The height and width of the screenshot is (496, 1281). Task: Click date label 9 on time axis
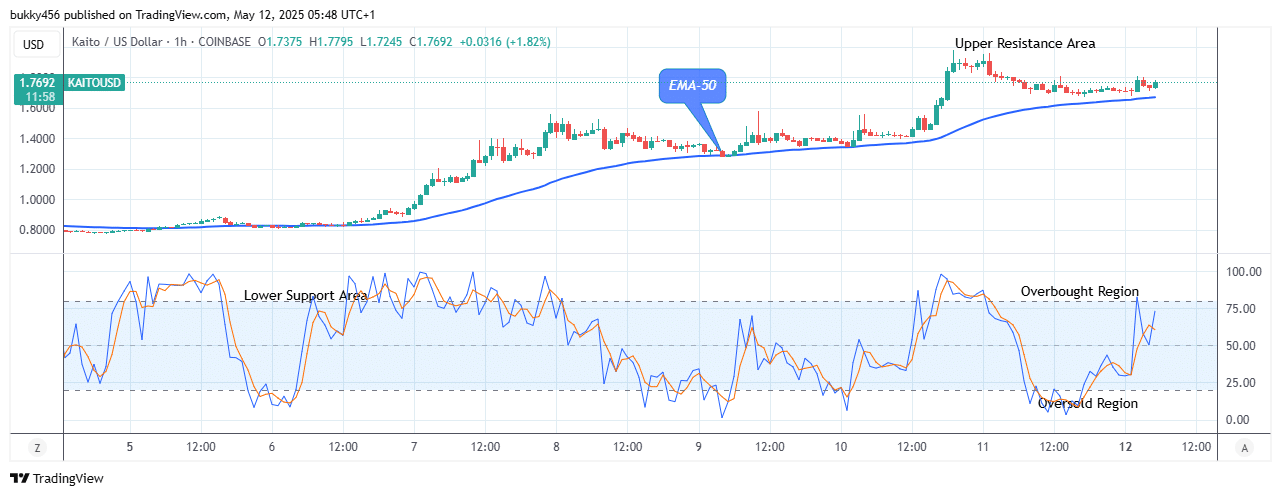(x=698, y=448)
